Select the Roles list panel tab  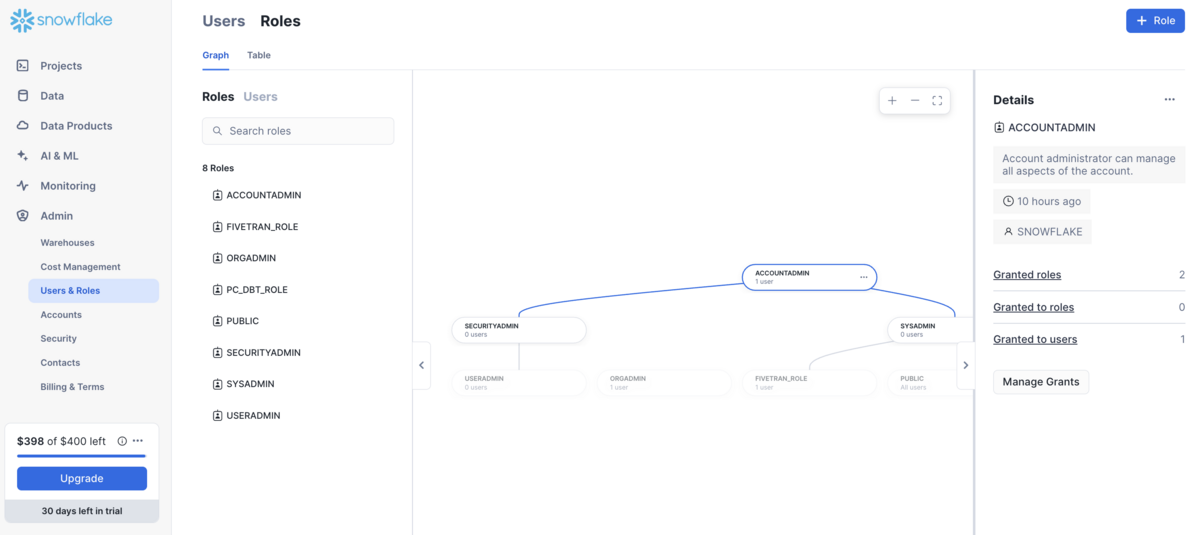pyautogui.click(x=218, y=97)
